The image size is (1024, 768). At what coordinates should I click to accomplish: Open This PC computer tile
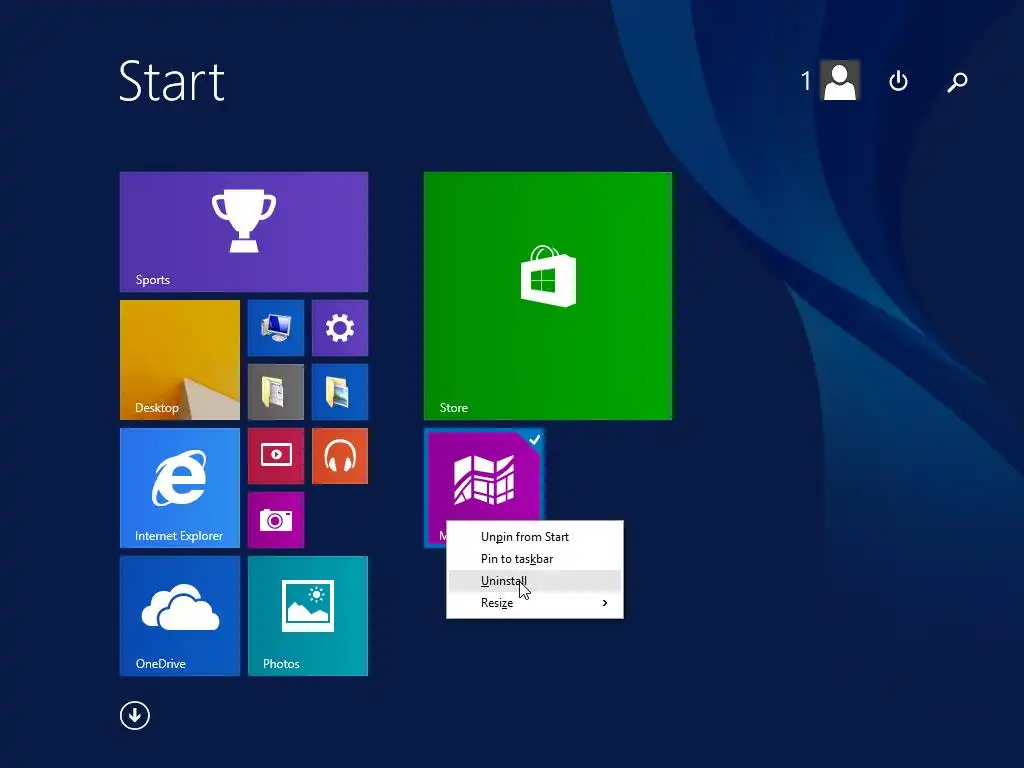coord(276,328)
